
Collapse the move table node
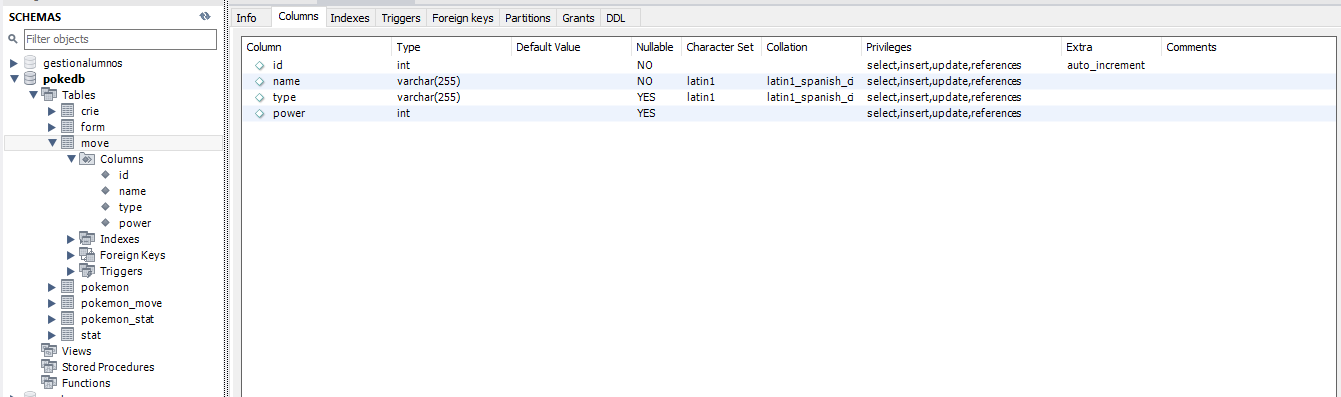click(x=52, y=143)
